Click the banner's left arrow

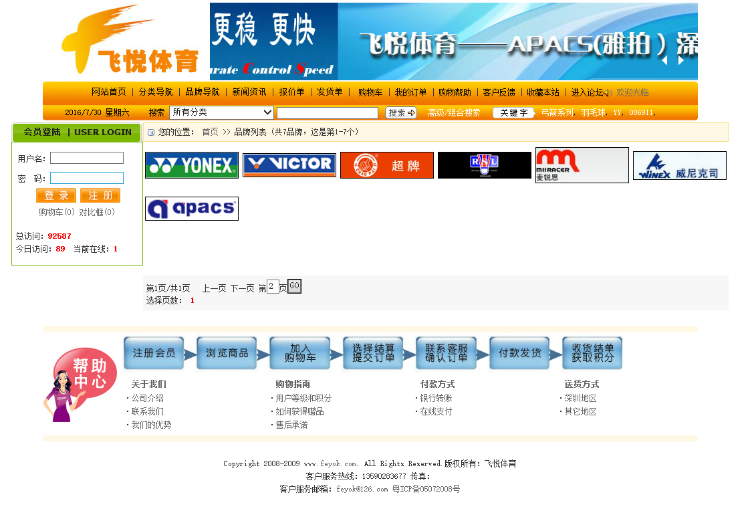pyautogui.click(x=664, y=61)
